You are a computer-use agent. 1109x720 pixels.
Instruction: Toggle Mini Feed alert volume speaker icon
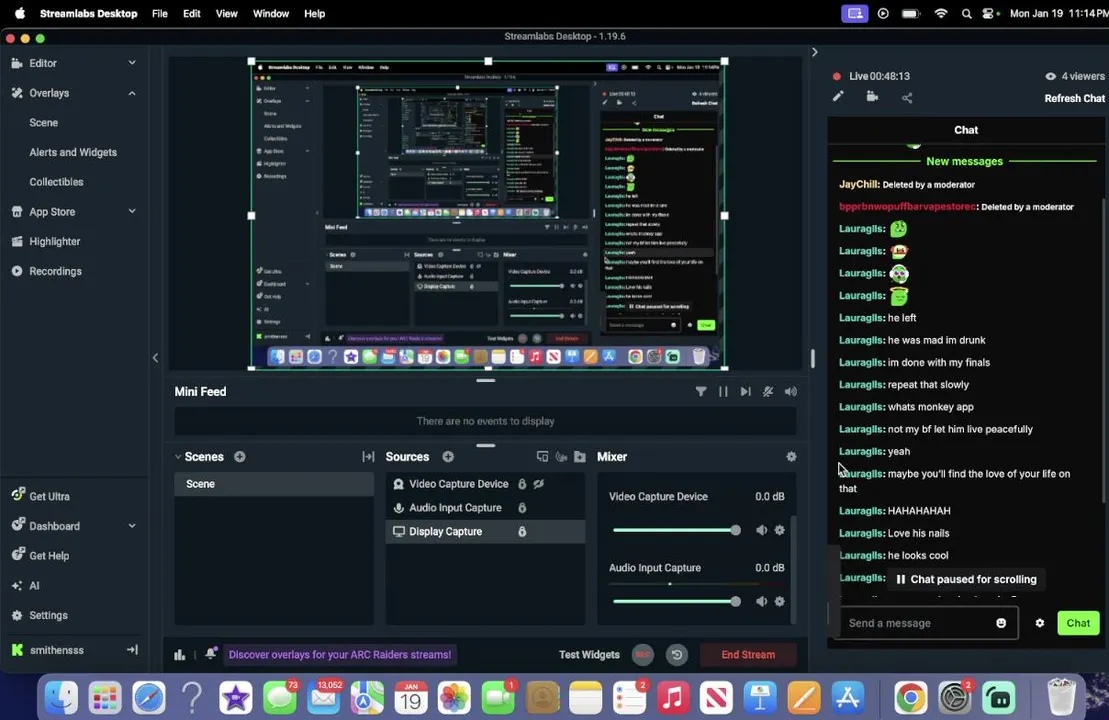[790, 391]
